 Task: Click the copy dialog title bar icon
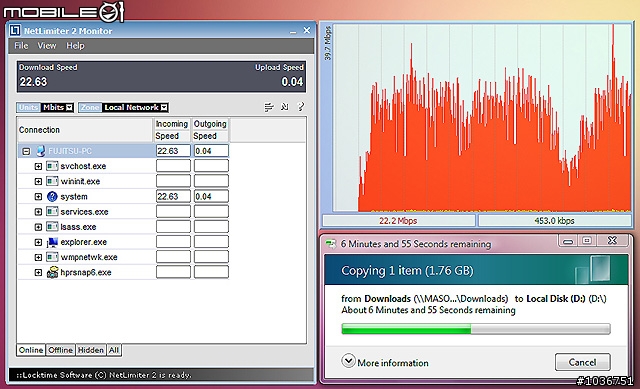coord(330,244)
